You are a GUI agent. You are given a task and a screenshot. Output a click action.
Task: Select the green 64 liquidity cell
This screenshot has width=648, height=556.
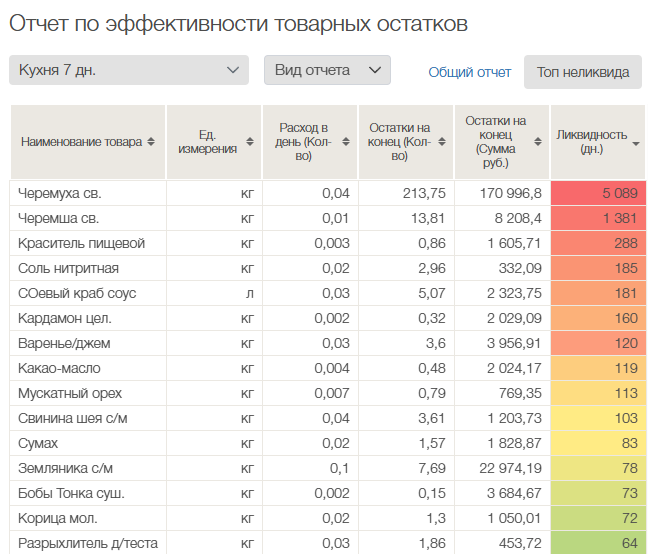(x=596, y=543)
